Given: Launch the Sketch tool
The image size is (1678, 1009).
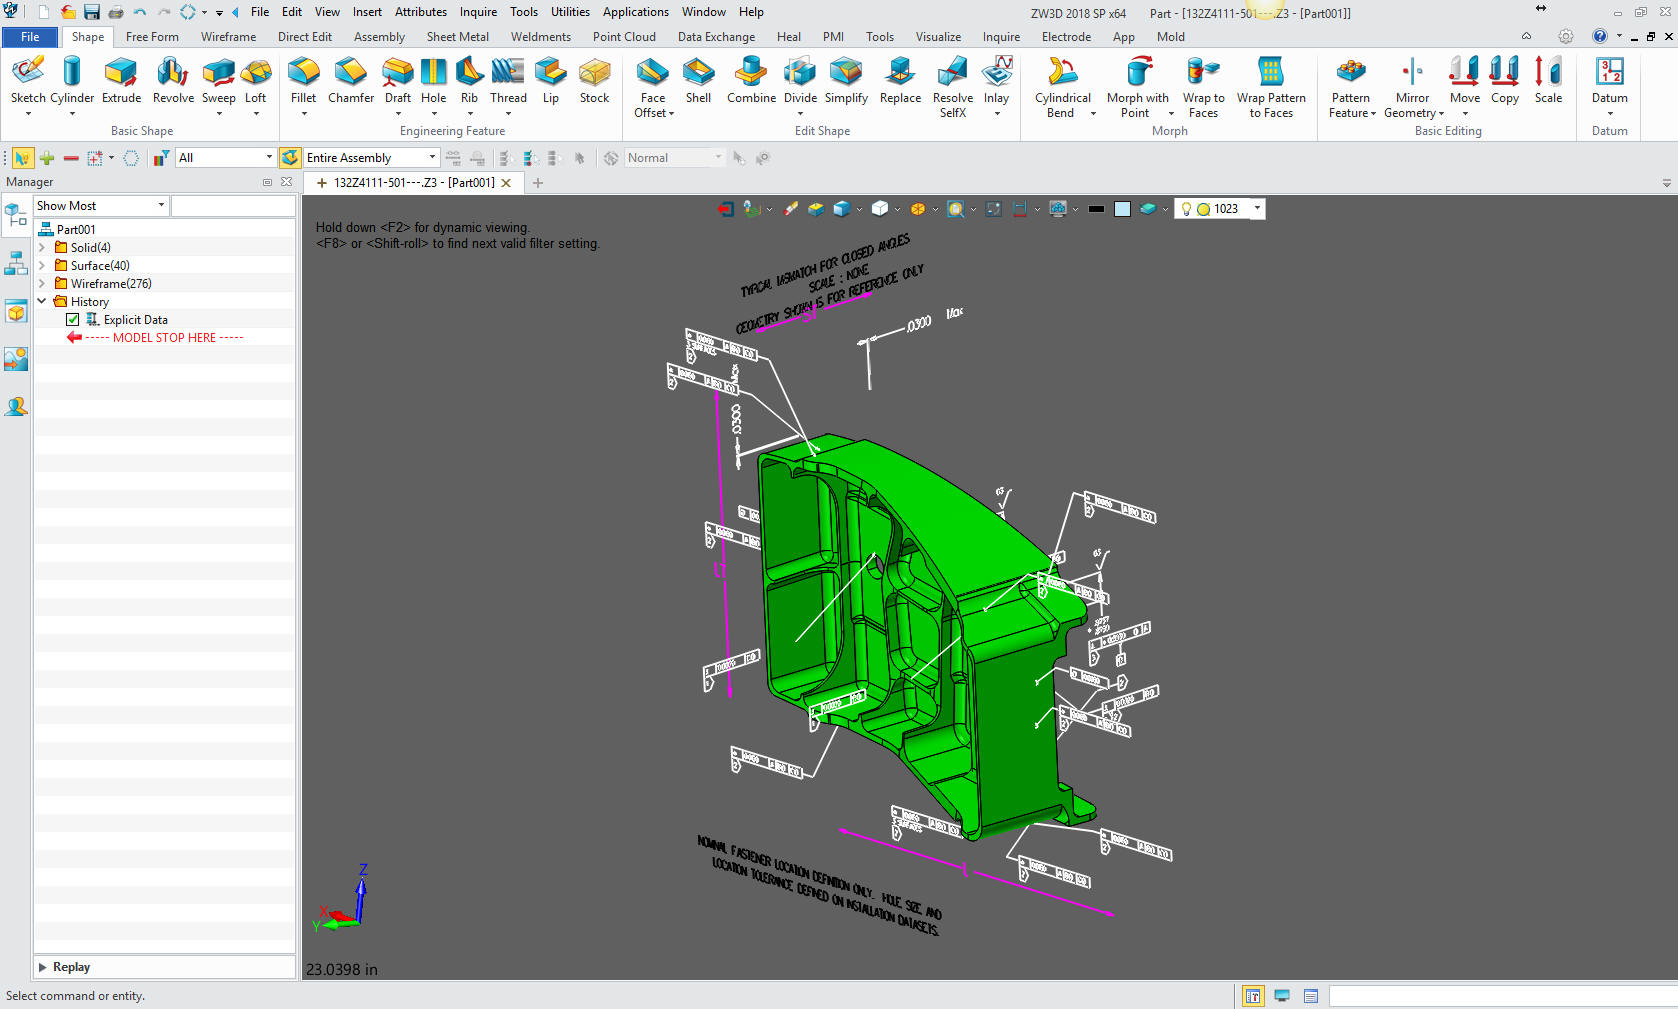Looking at the screenshot, I should click(x=28, y=80).
